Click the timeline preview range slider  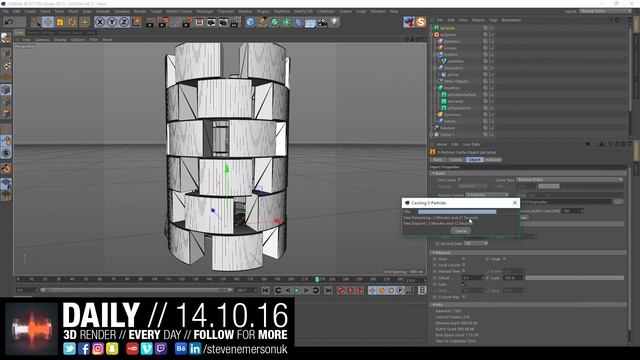(137, 290)
